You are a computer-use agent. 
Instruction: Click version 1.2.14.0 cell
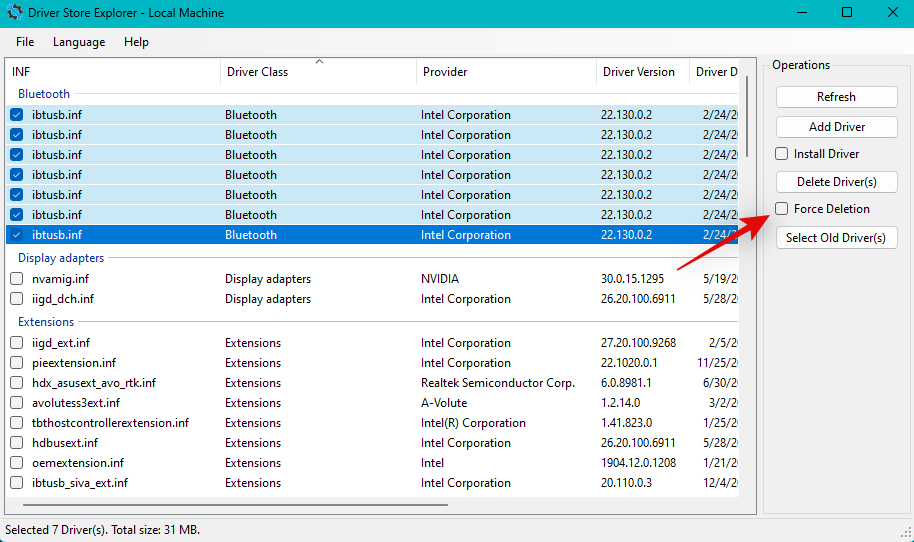[620, 403]
